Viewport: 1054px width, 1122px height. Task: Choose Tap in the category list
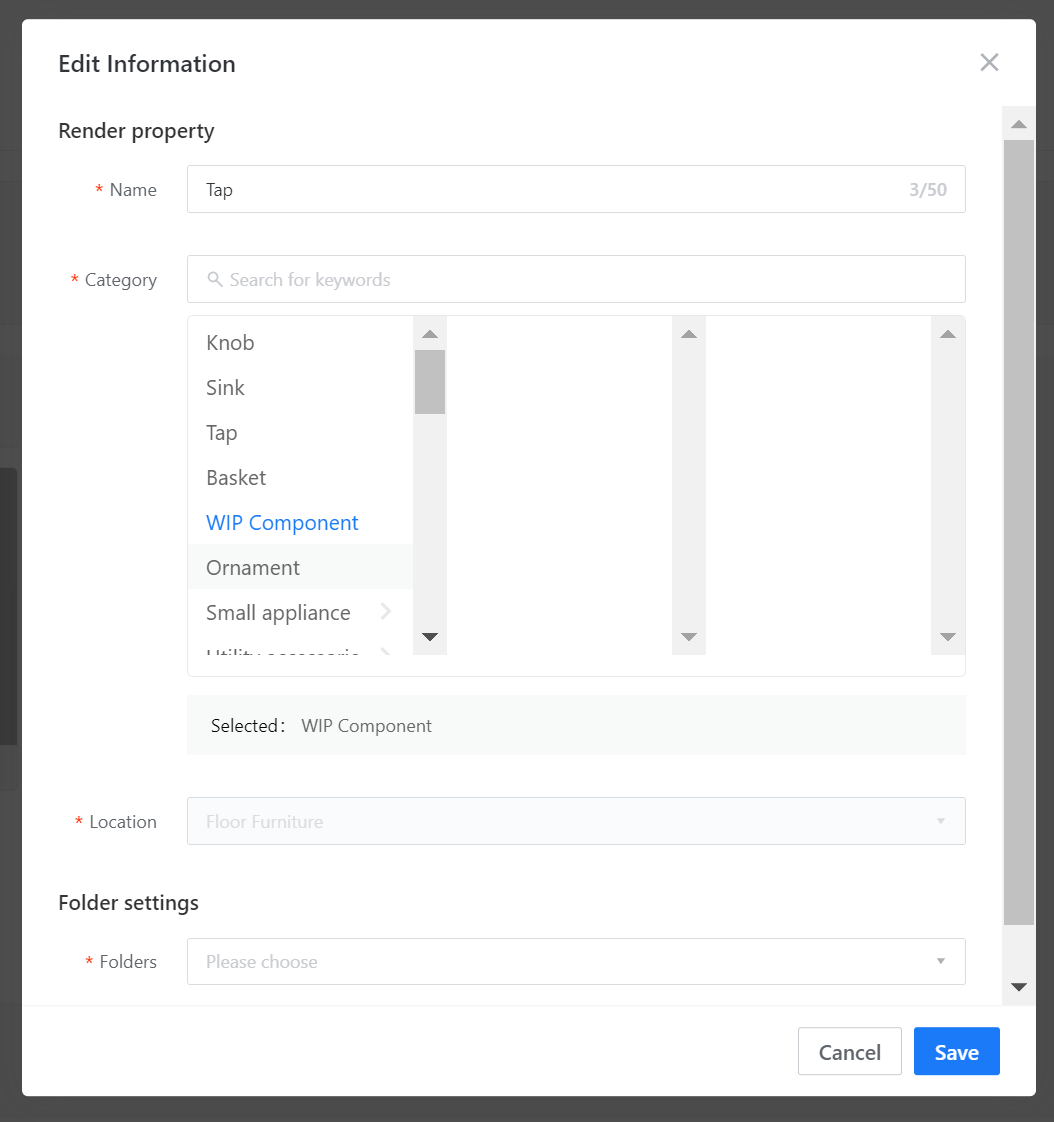[x=222, y=433]
